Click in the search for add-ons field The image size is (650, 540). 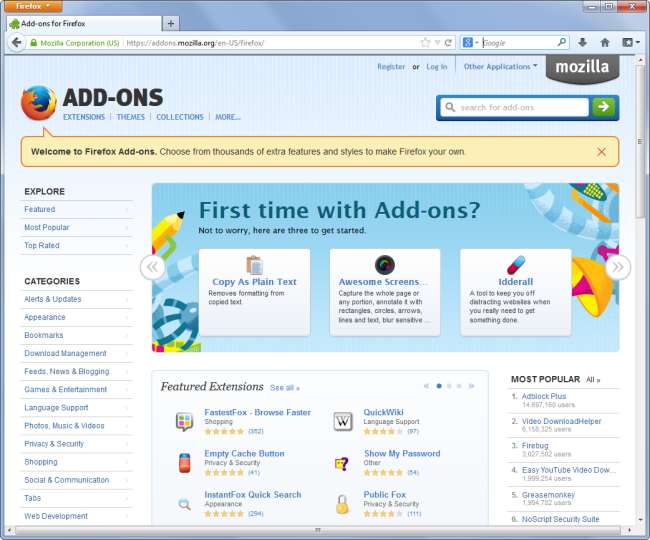click(514, 107)
